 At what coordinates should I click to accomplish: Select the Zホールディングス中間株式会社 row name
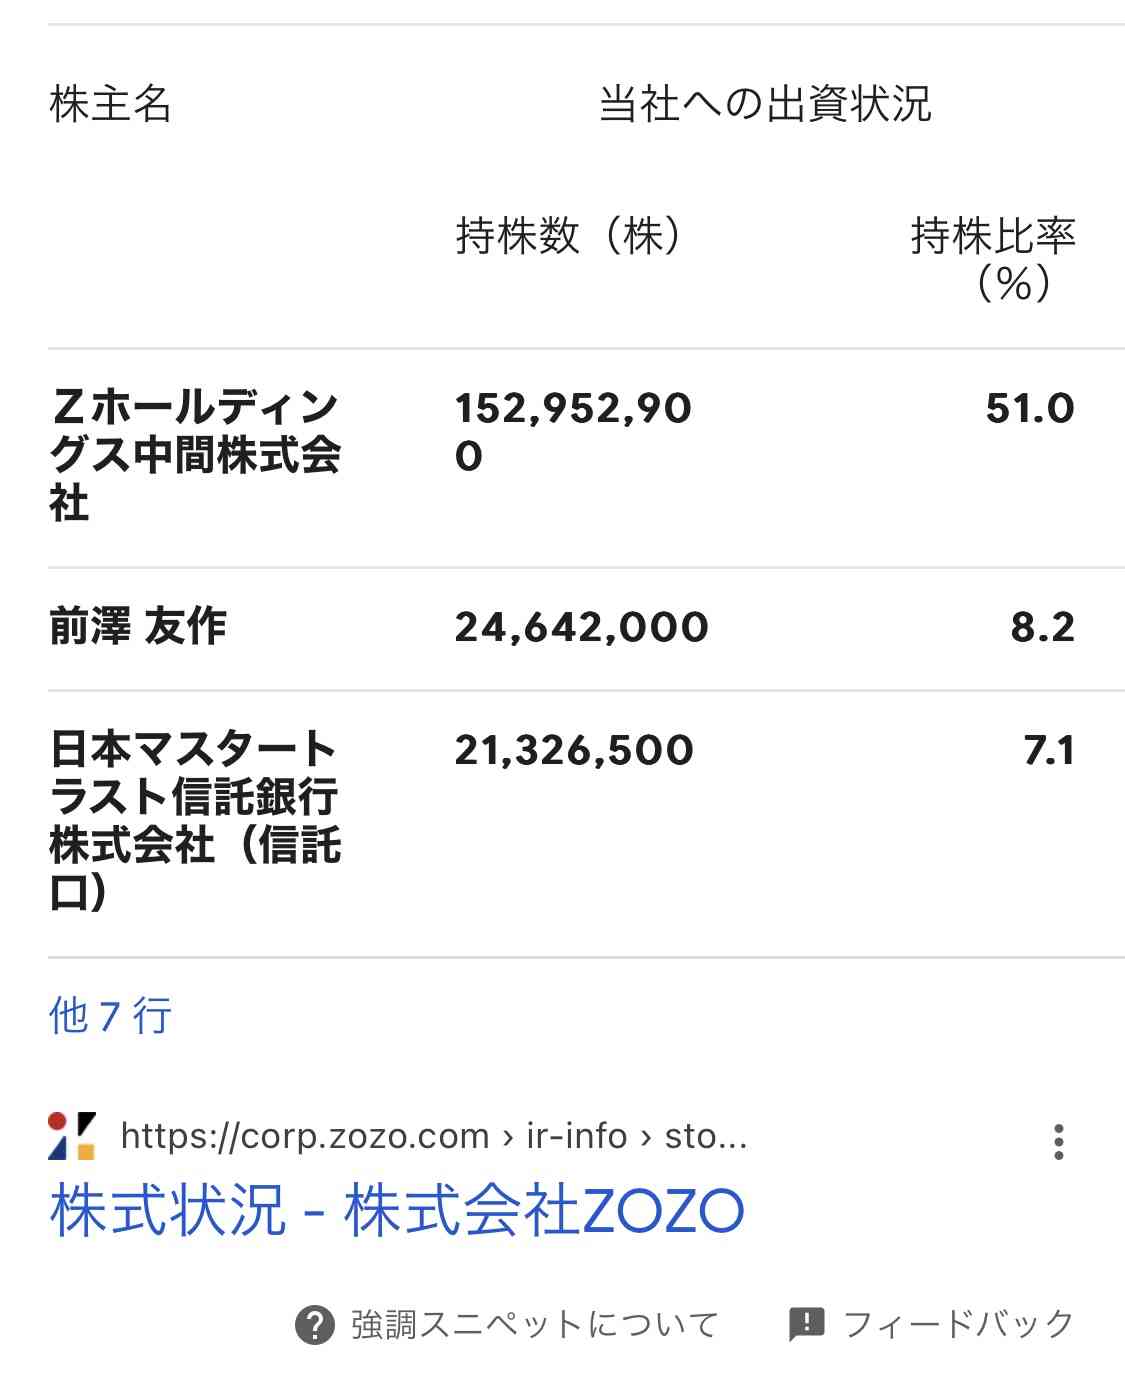click(195, 455)
